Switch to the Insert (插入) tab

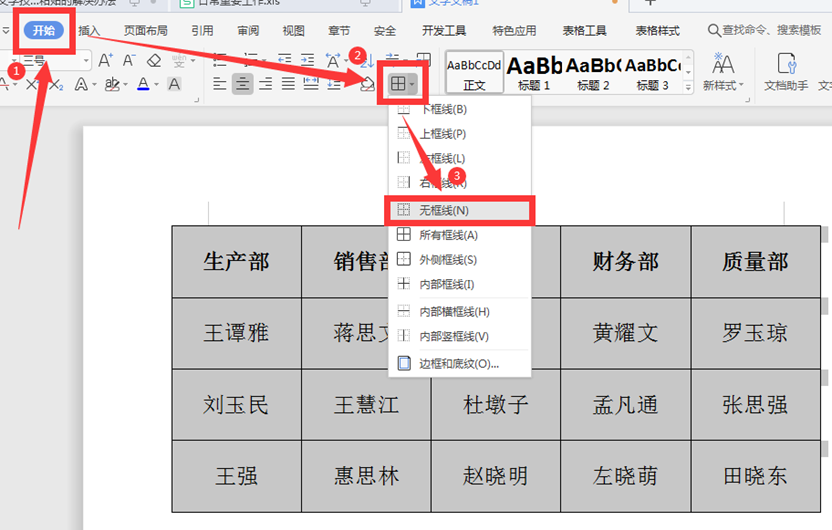(89, 30)
